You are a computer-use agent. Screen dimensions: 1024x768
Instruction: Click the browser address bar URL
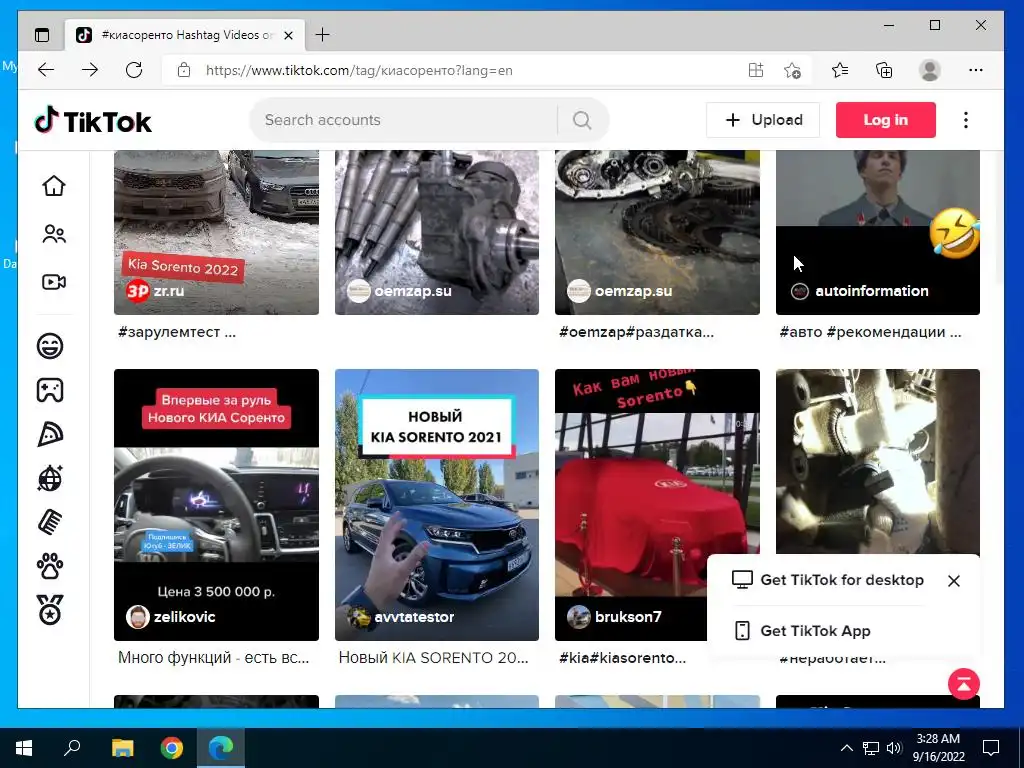359,71
